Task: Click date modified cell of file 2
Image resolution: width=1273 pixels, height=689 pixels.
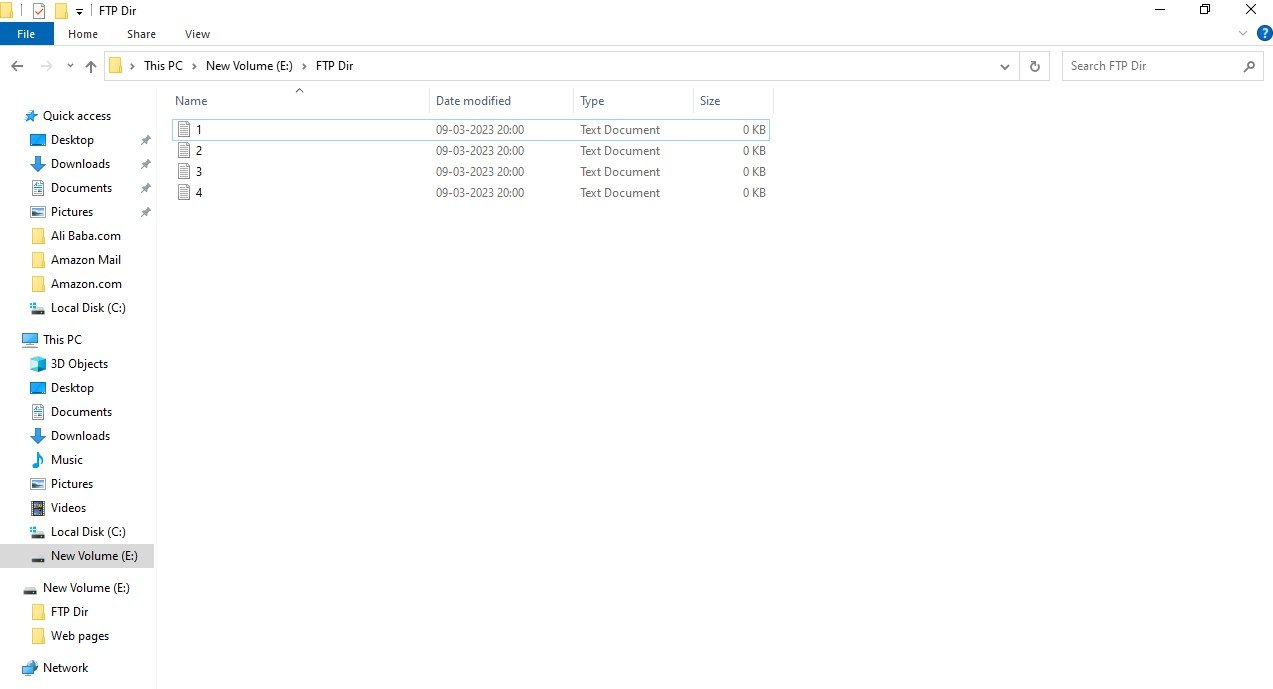Action: 480,151
